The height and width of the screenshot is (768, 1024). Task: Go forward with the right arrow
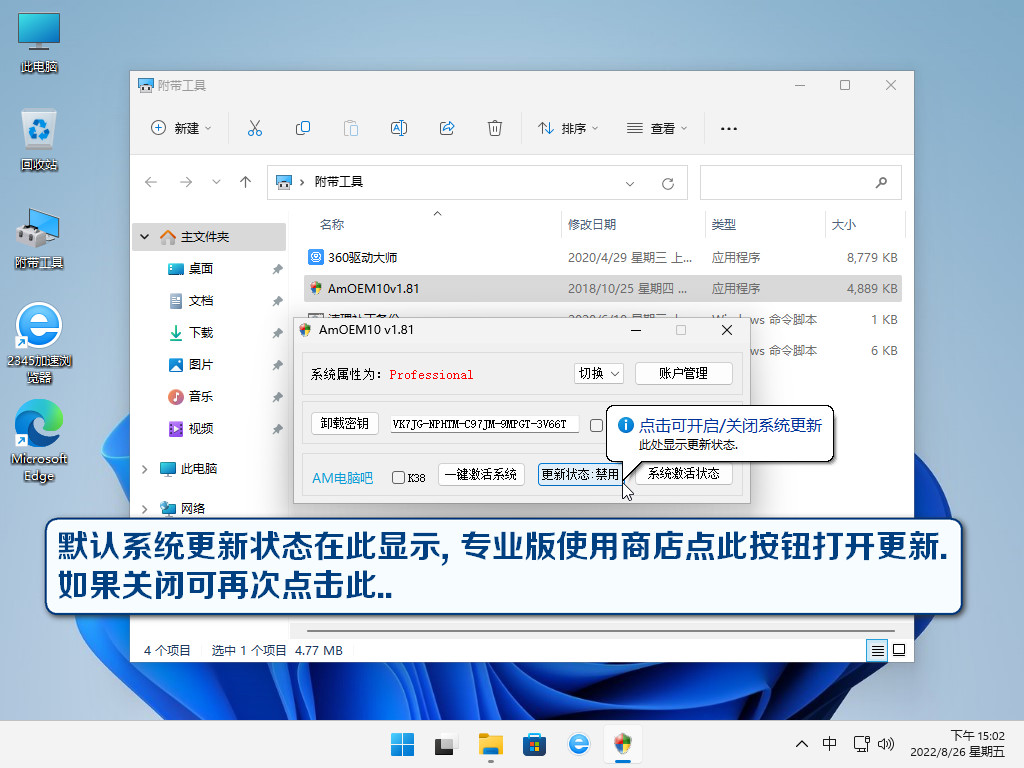[x=186, y=182]
